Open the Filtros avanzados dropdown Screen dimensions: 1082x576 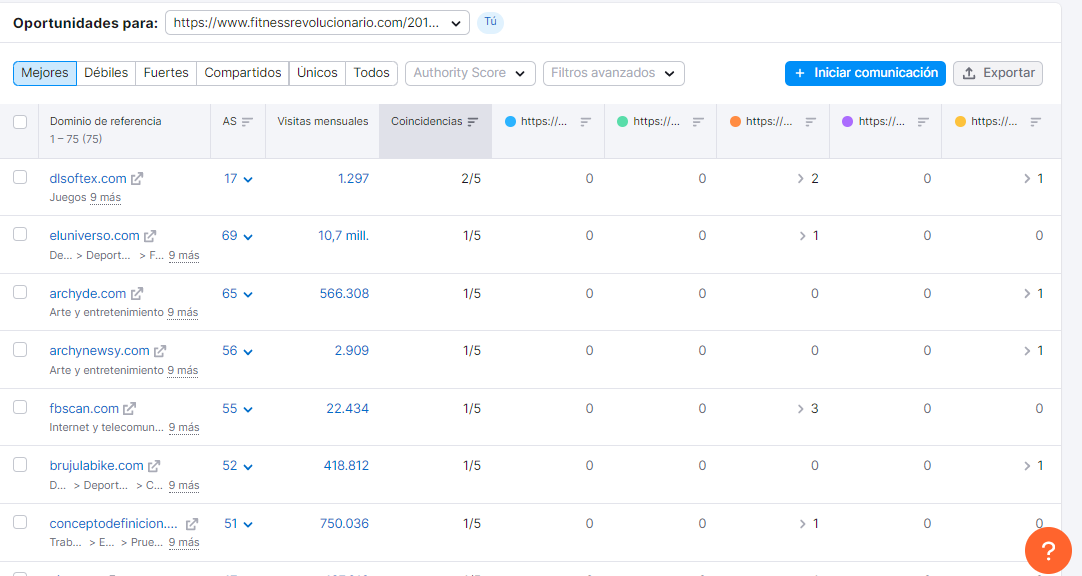613,73
